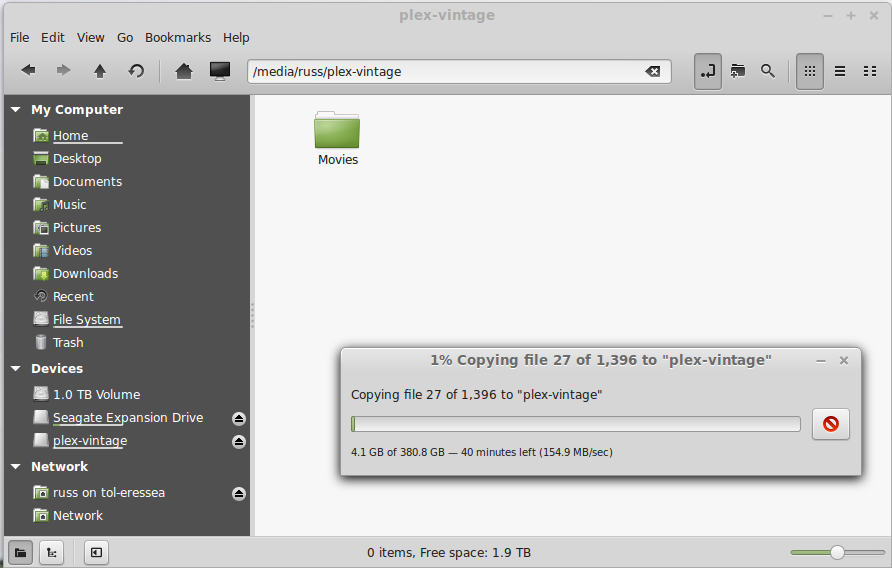Open the File menu

(19, 38)
